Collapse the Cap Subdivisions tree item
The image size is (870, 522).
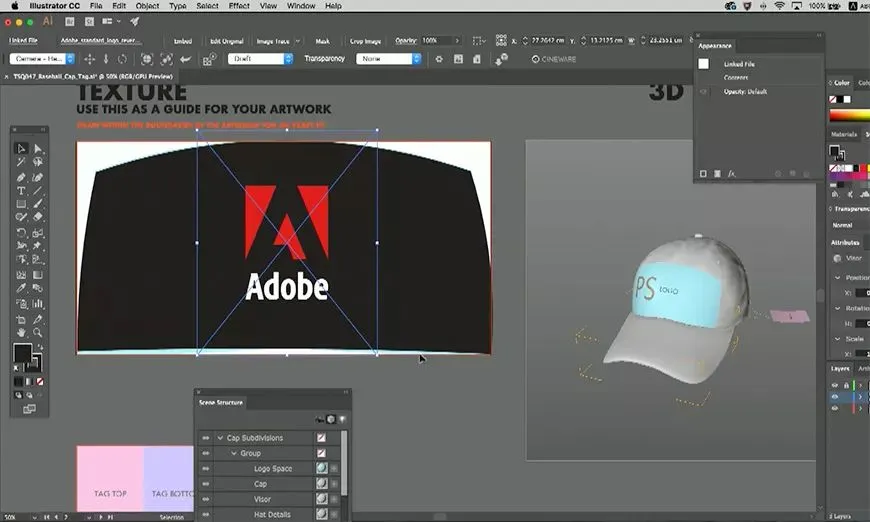click(220, 438)
